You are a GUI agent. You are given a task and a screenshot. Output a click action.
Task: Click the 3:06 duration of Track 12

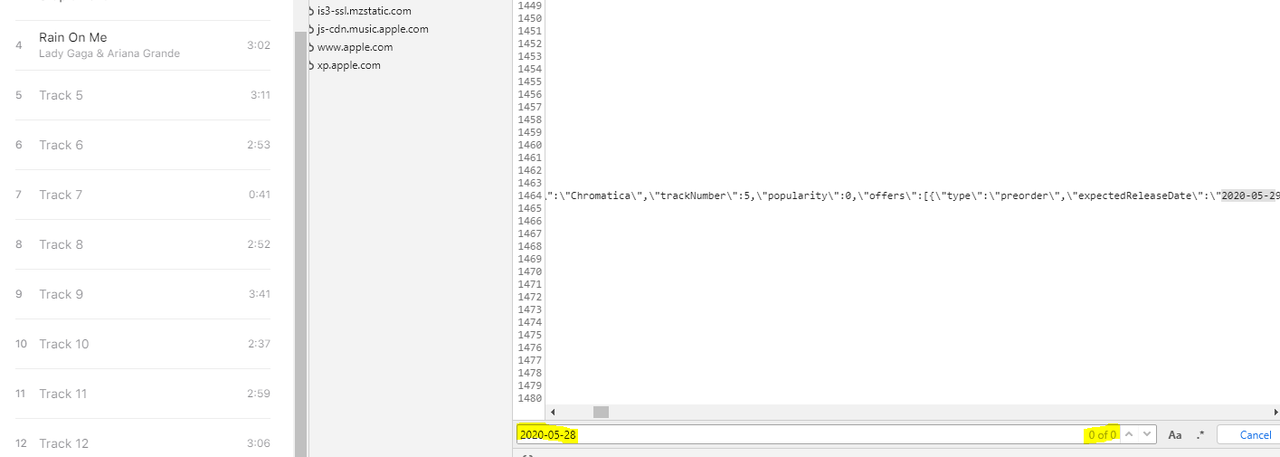coord(258,443)
